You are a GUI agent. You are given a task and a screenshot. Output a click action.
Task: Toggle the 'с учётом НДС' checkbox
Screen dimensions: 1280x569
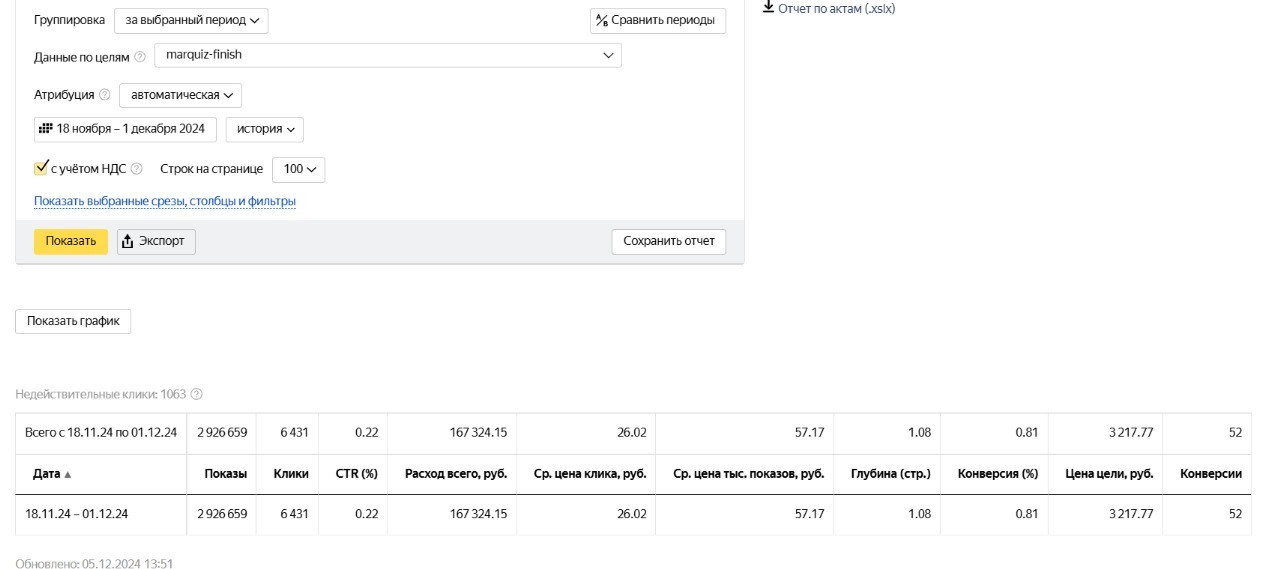[x=41, y=168]
